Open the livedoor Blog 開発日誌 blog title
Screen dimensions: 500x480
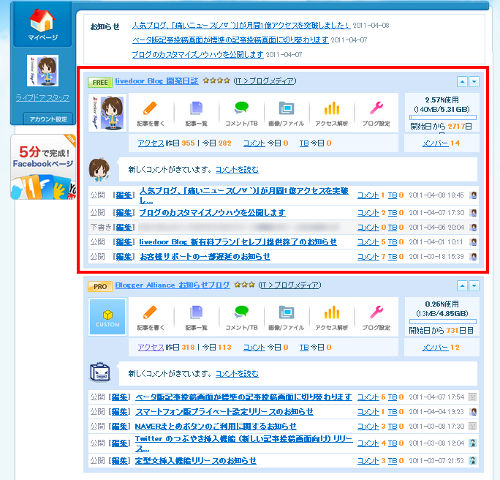[x=157, y=81]
